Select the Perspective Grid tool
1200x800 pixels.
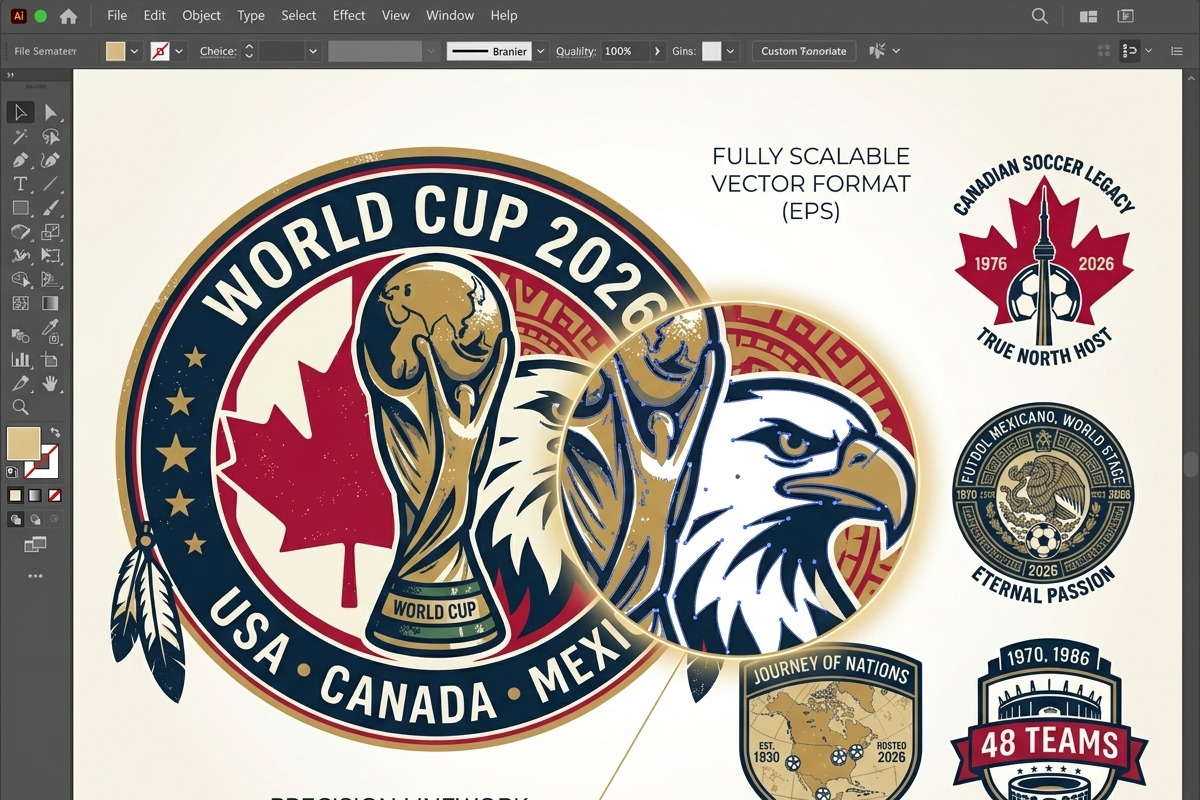[50, 280]
